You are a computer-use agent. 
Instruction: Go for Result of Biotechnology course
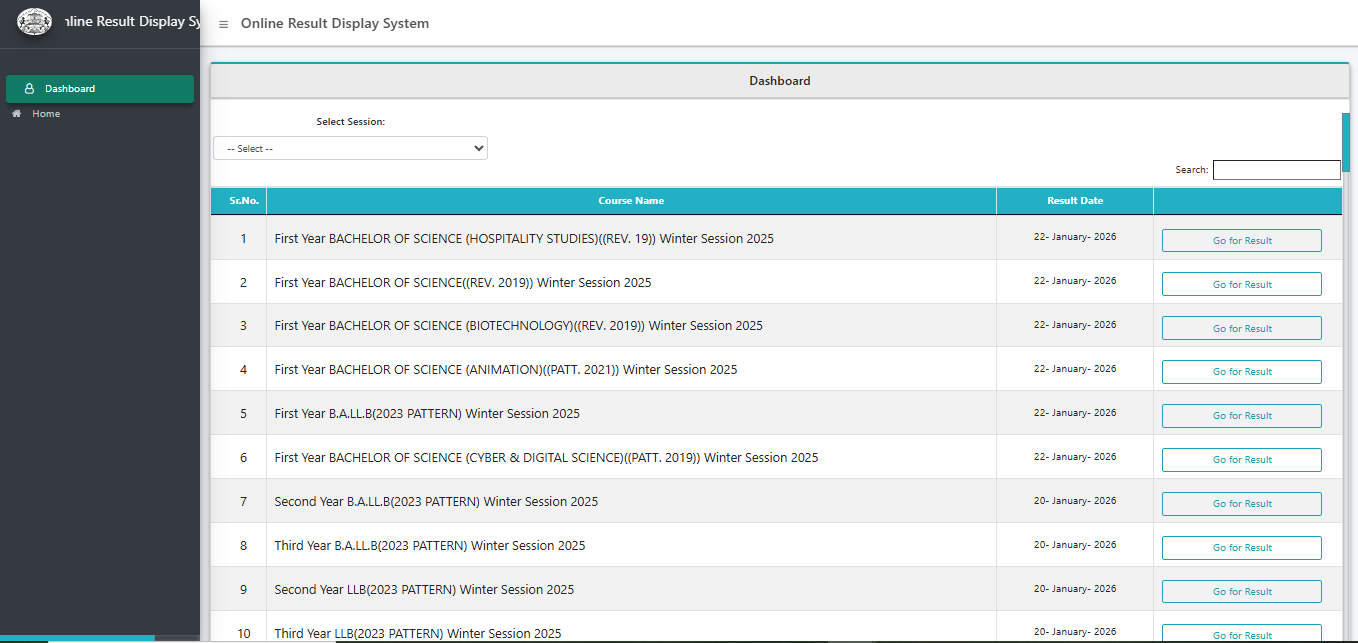point(1241,328)
